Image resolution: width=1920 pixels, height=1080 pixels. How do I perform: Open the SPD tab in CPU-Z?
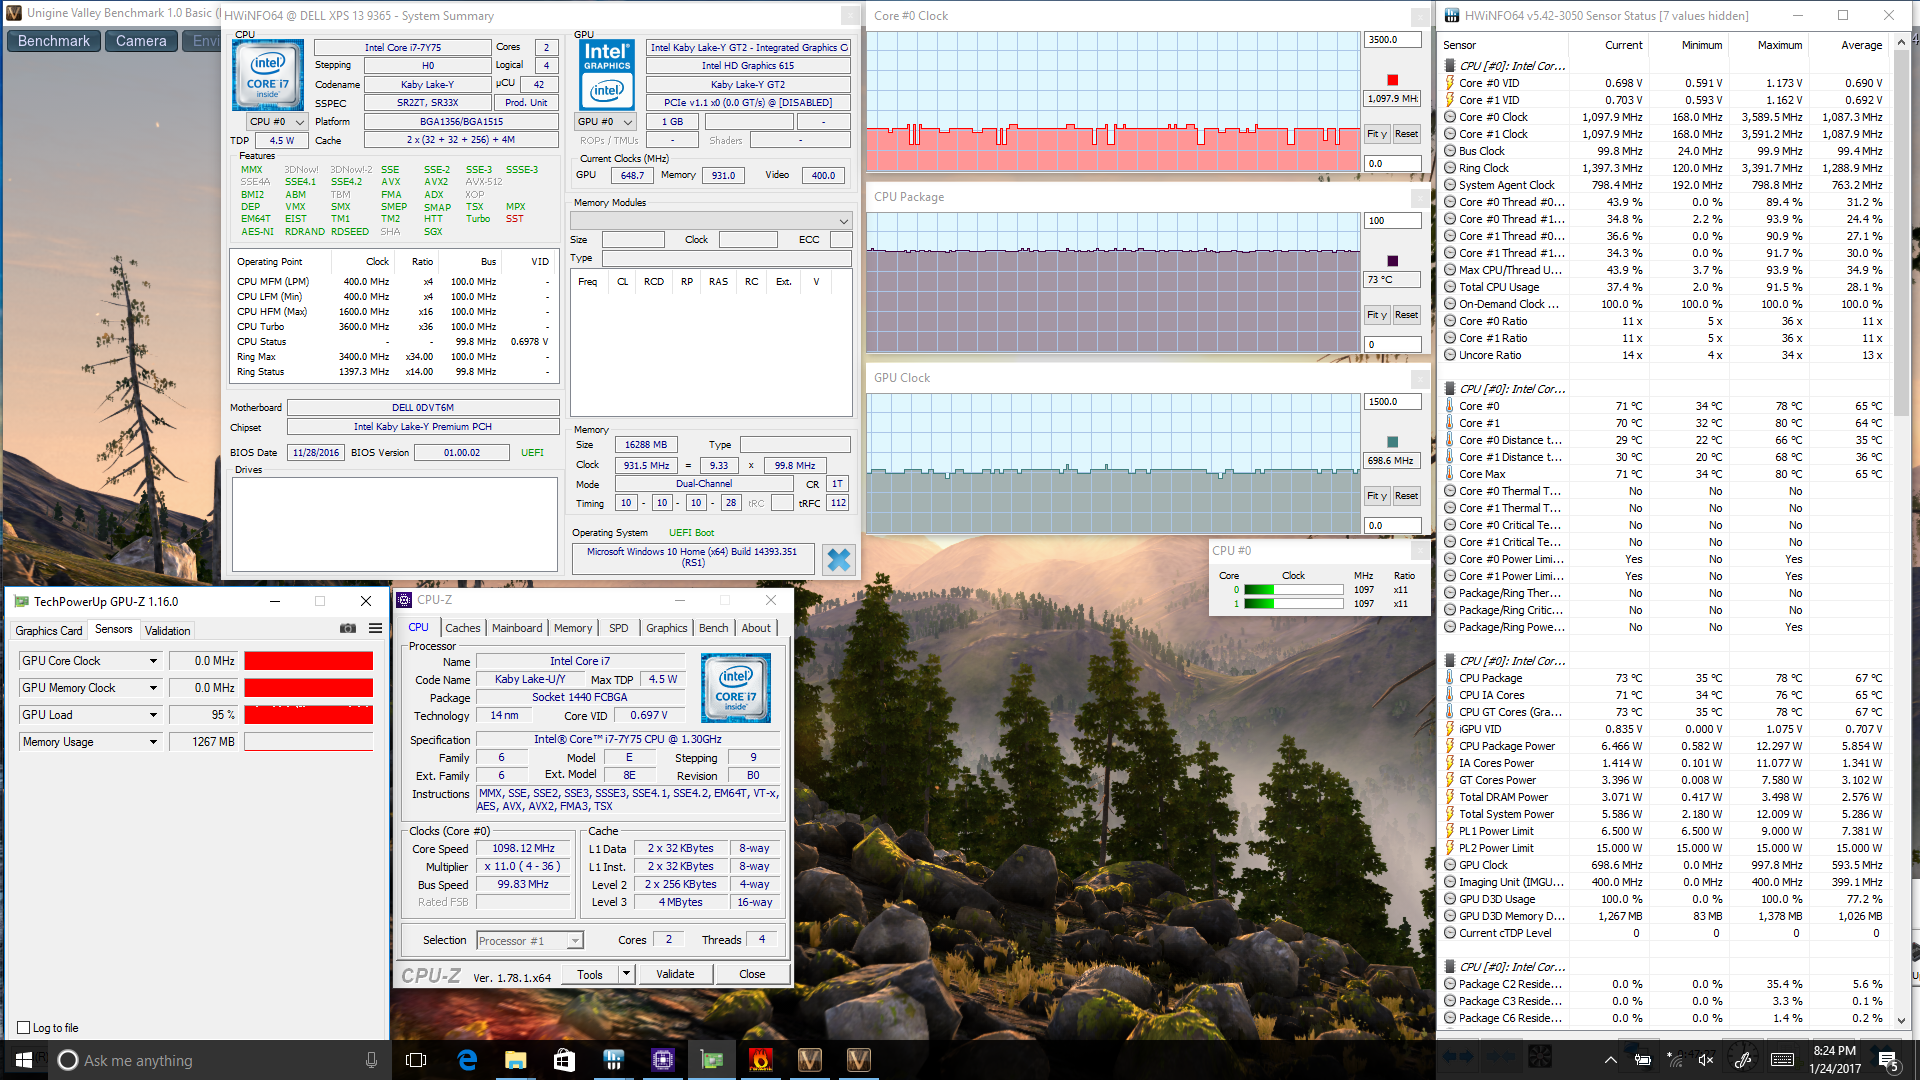click(619, 628)
